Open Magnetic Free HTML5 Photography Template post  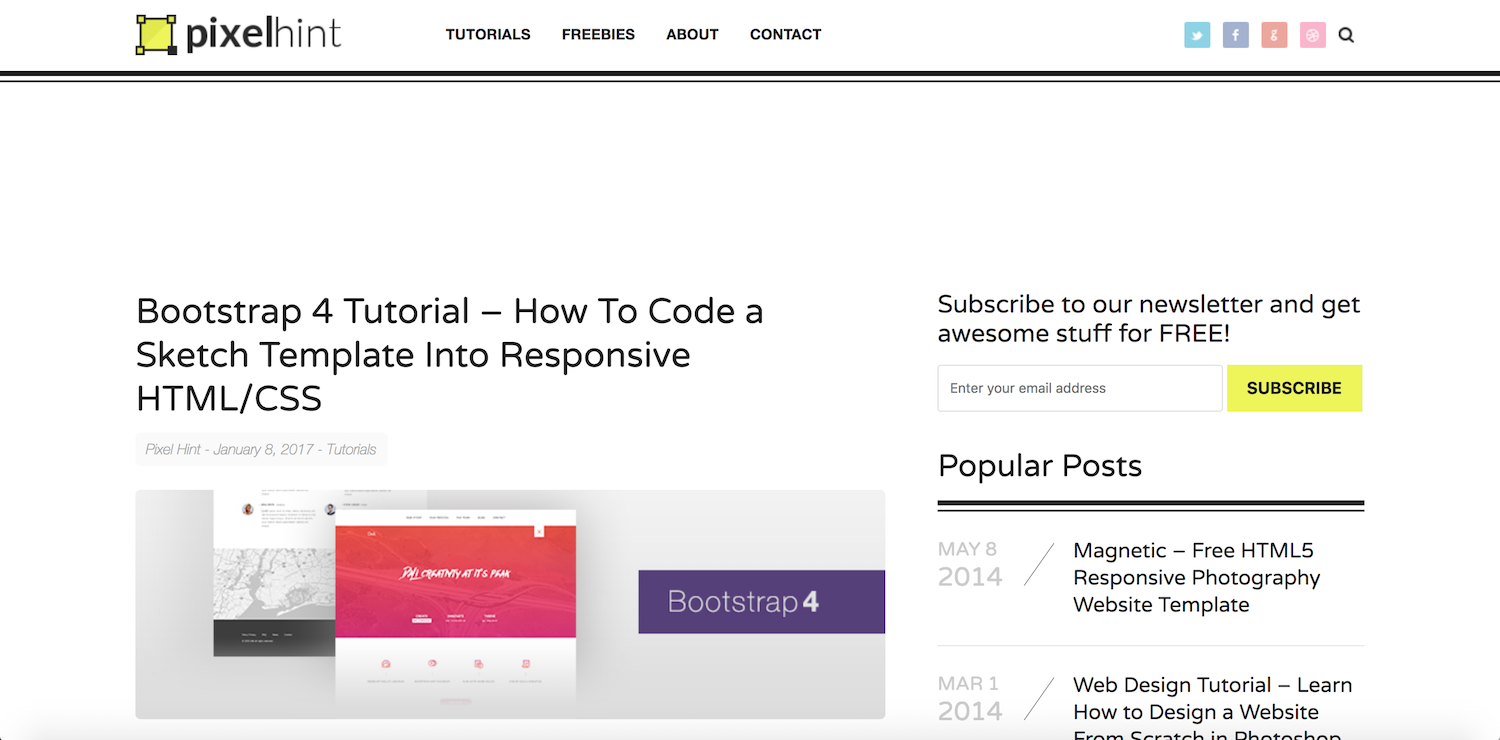(x=1197, y=578)
